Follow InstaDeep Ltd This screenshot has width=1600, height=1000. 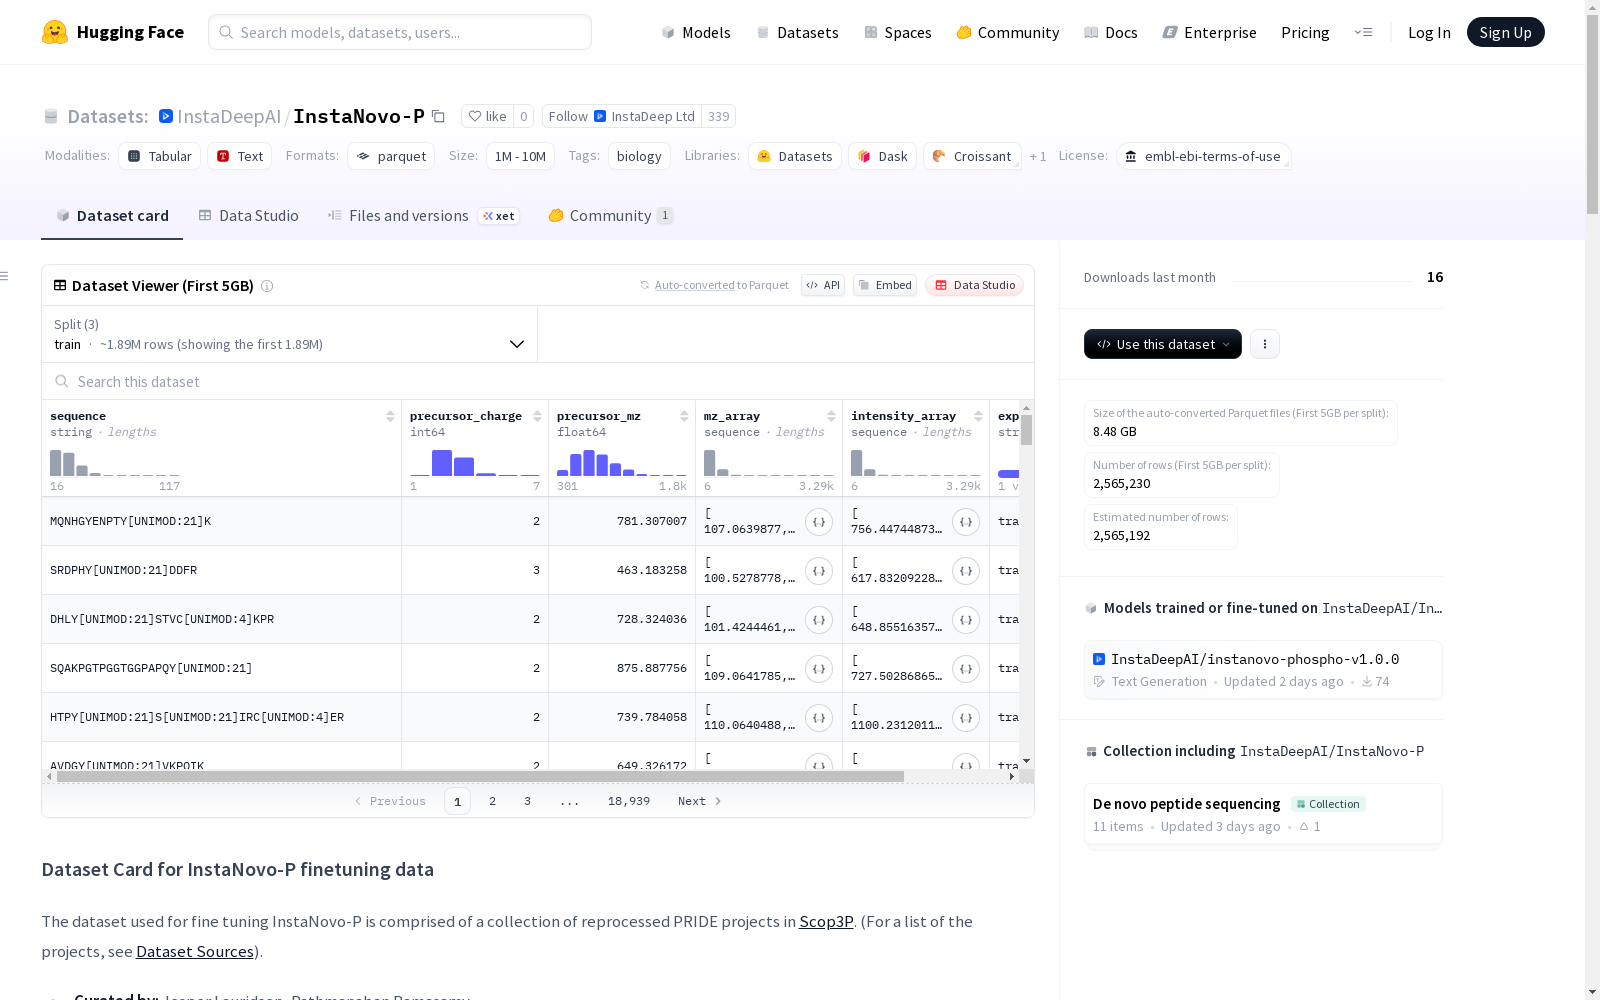pyautogui.click(x=622, y=116)
